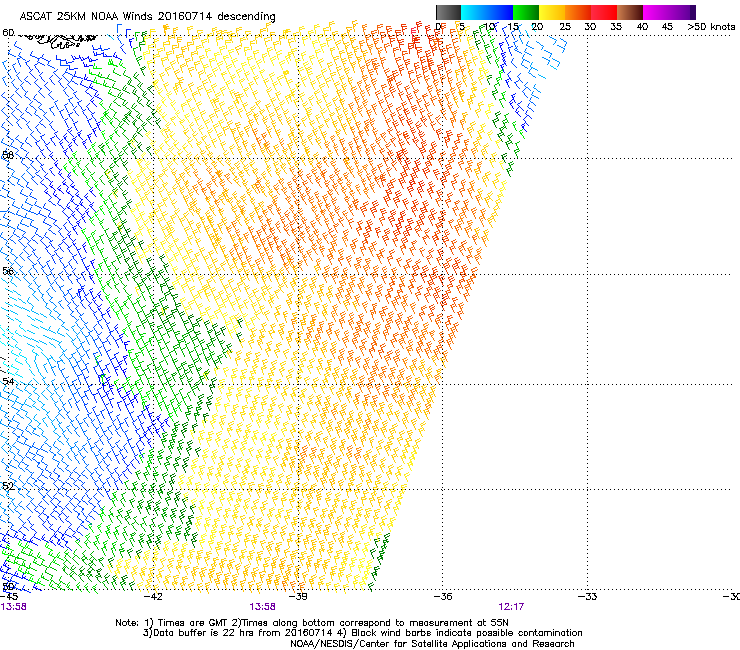Select the '13:58' time beneath the -45 label
Image resolution: width=740 pixels, height=650 pixels.
[x=14, y=607]
